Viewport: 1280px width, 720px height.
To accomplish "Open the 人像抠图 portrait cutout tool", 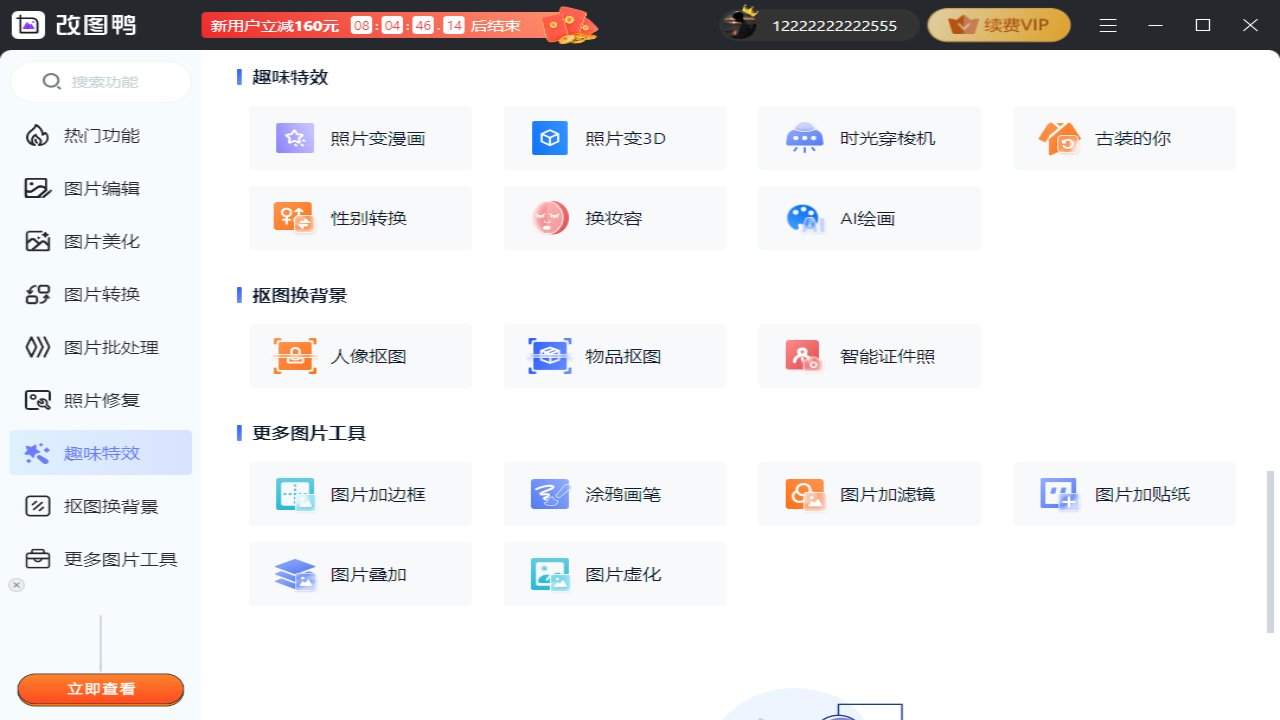I will coord(360,355).
